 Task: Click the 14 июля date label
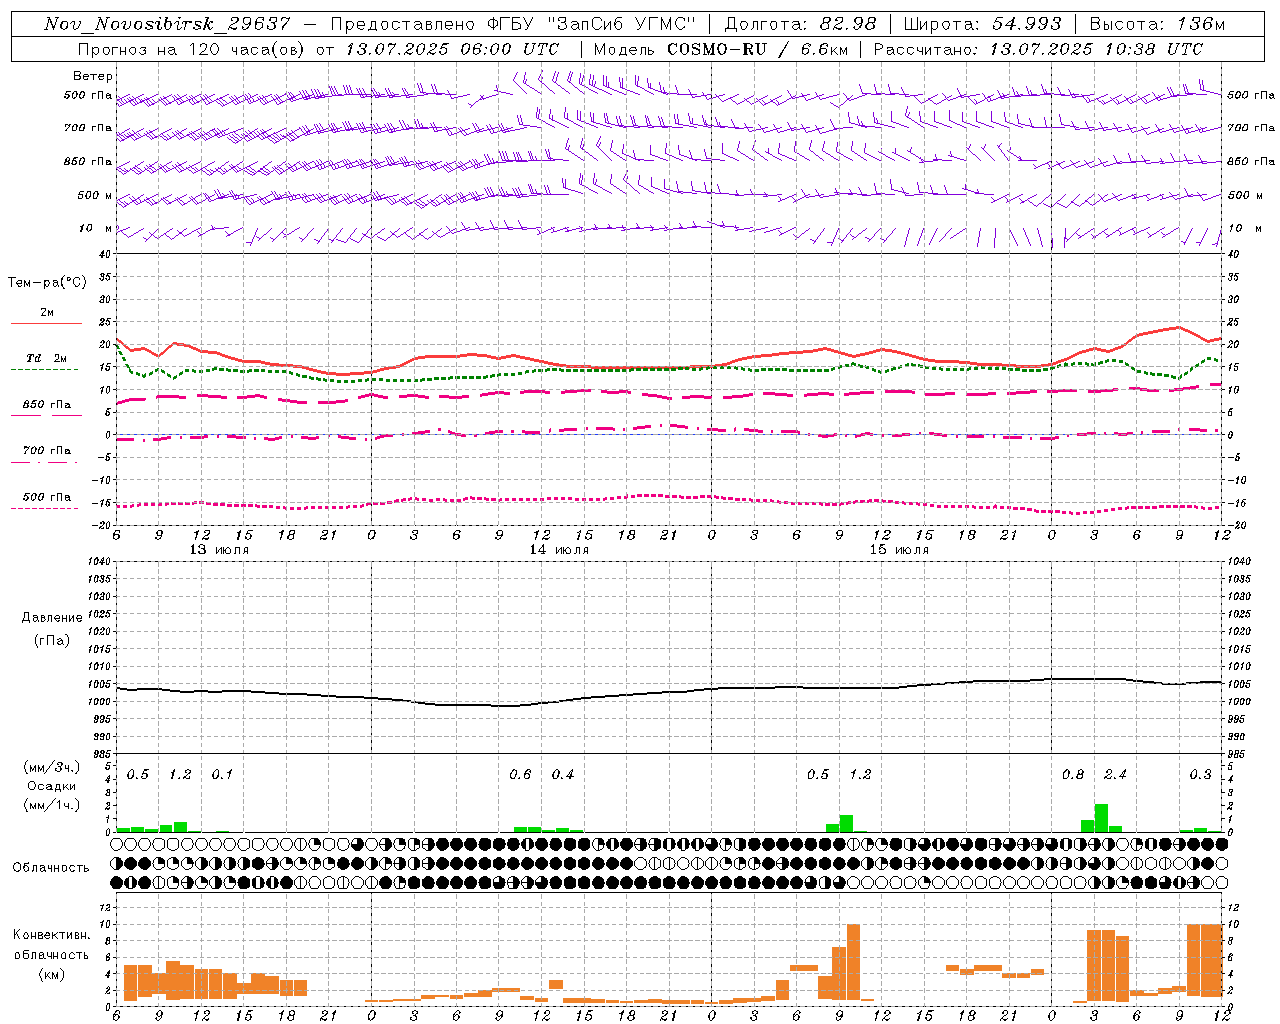(x=559, y=550)
